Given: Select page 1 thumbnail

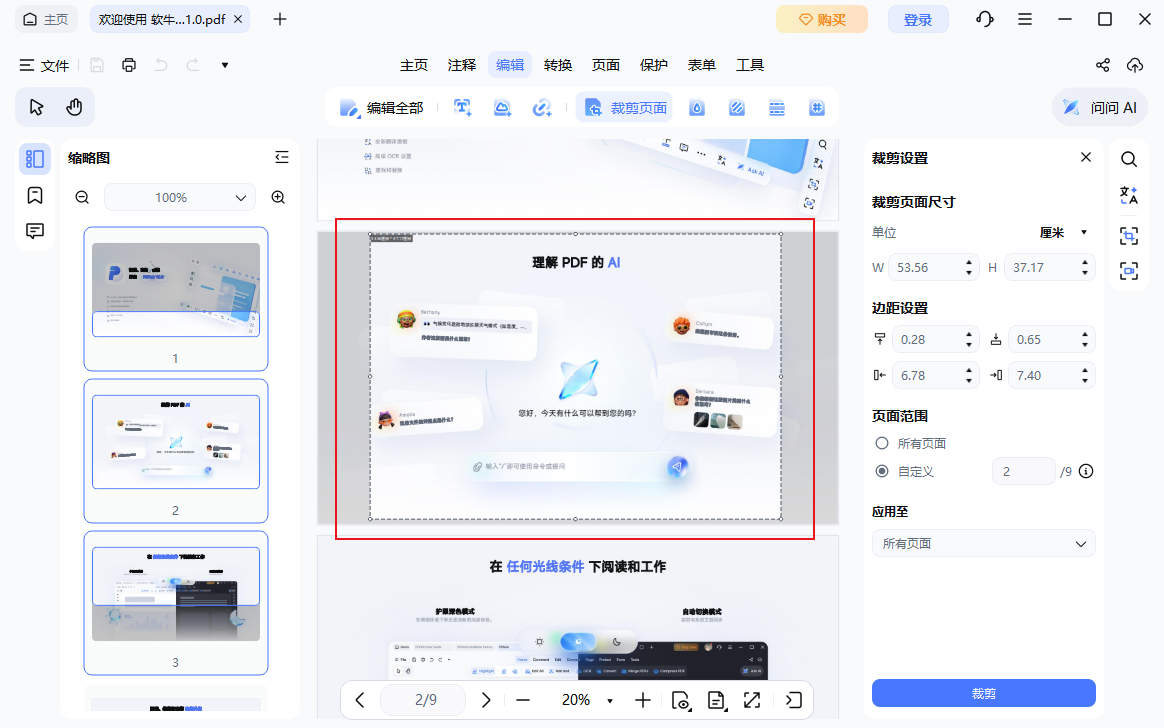Looking at the screenshot, I should click(176, 298).
